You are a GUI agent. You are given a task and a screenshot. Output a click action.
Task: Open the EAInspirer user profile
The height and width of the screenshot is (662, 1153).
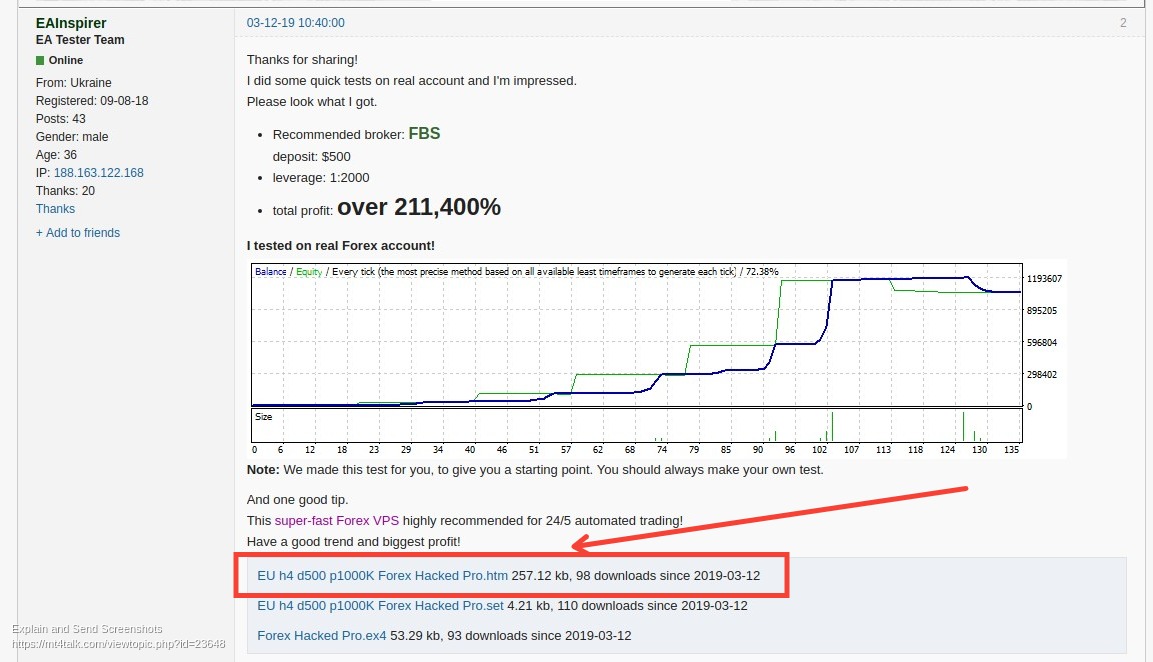(71, 23)
